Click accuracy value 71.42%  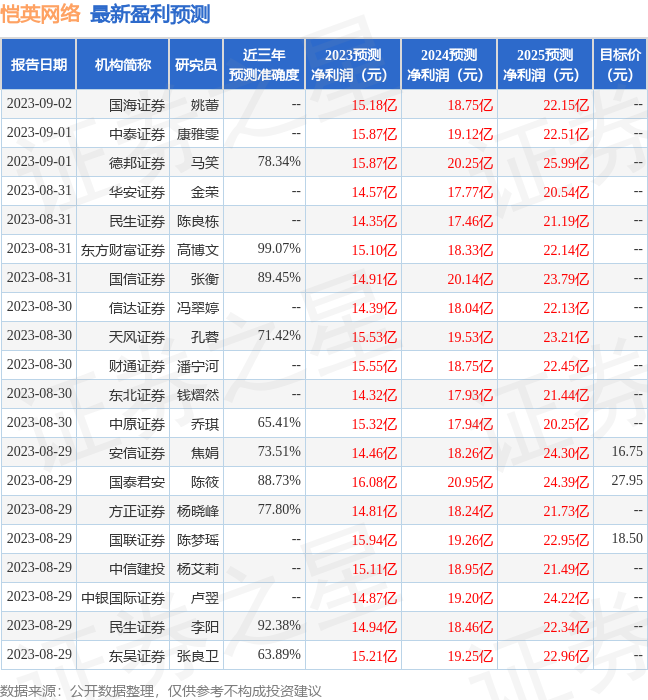coord(279,336)
